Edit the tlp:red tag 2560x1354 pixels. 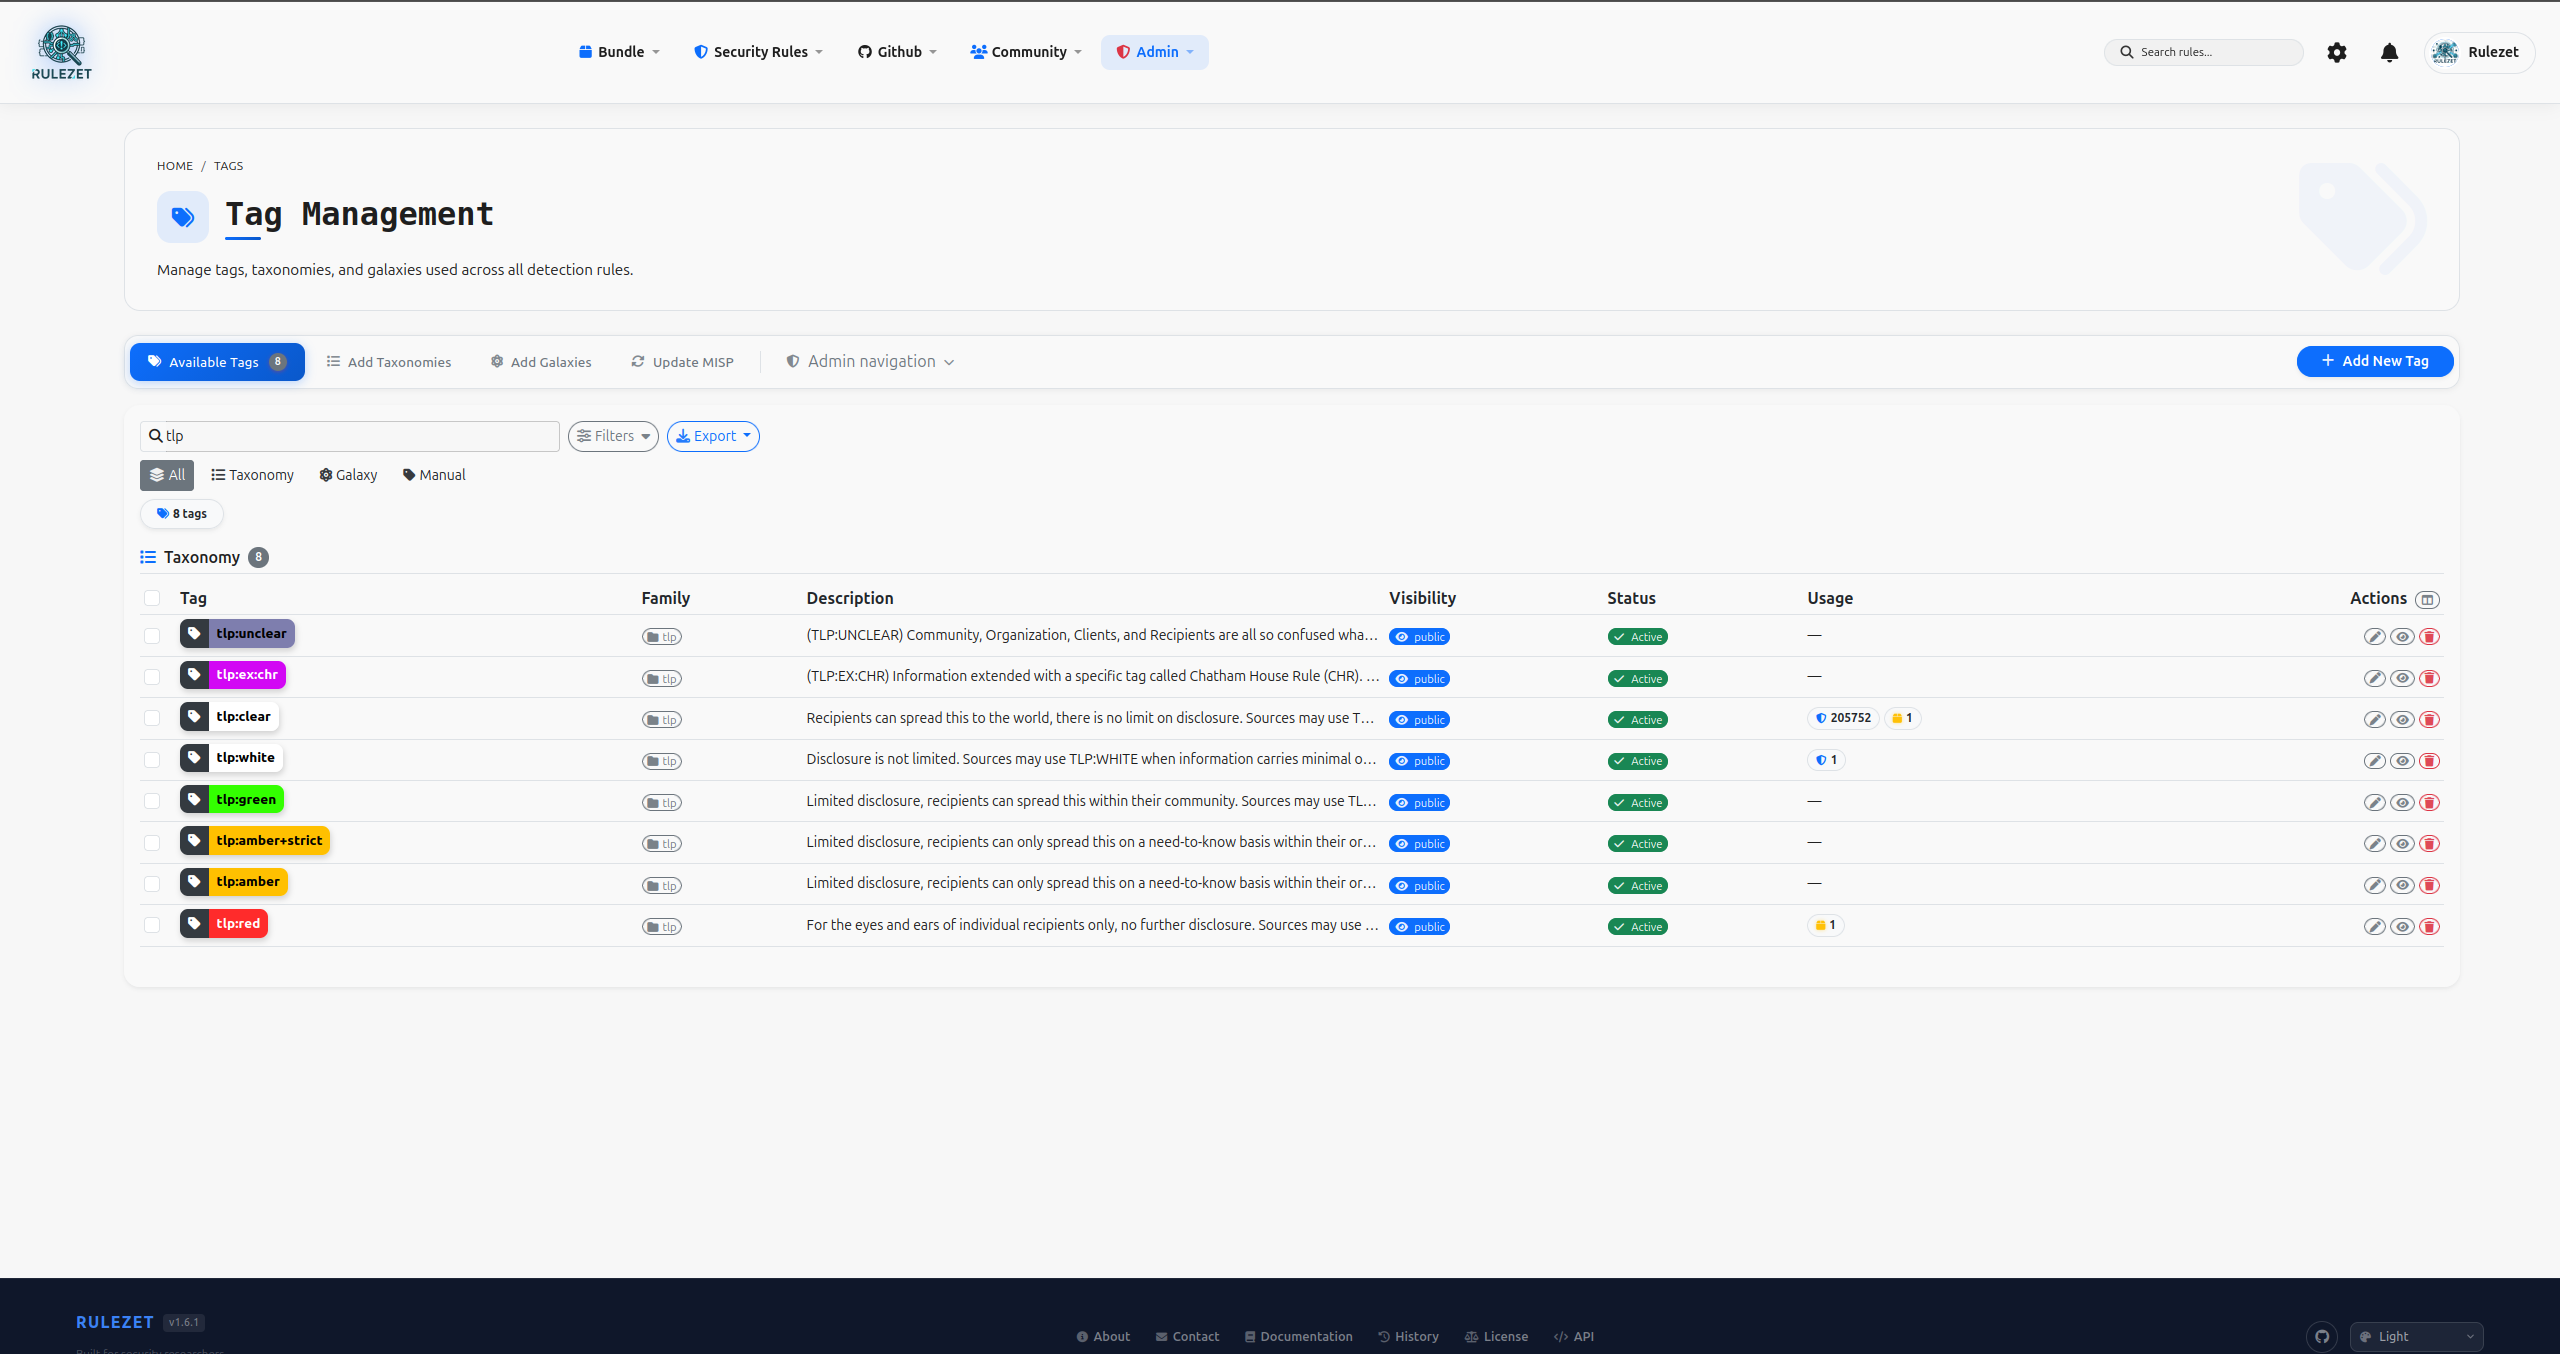click(x=2374, y=927)
